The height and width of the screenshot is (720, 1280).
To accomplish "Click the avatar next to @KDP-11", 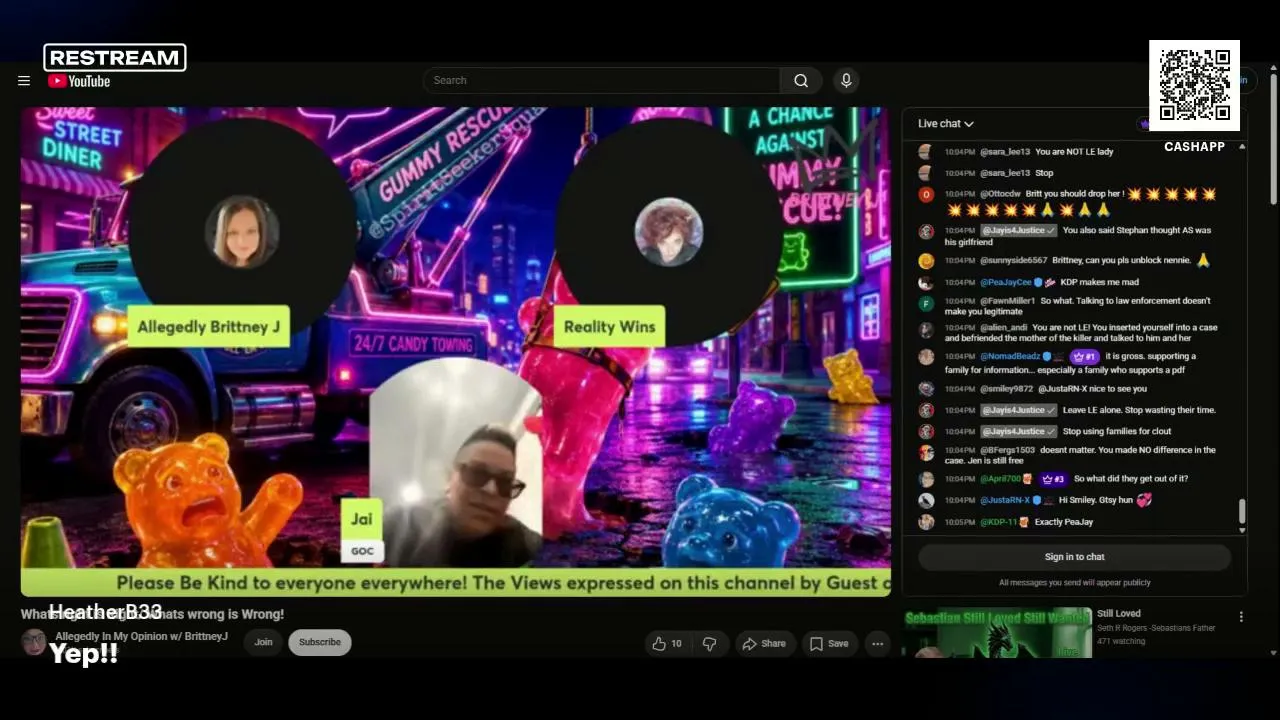I will (x=926, y=522).
